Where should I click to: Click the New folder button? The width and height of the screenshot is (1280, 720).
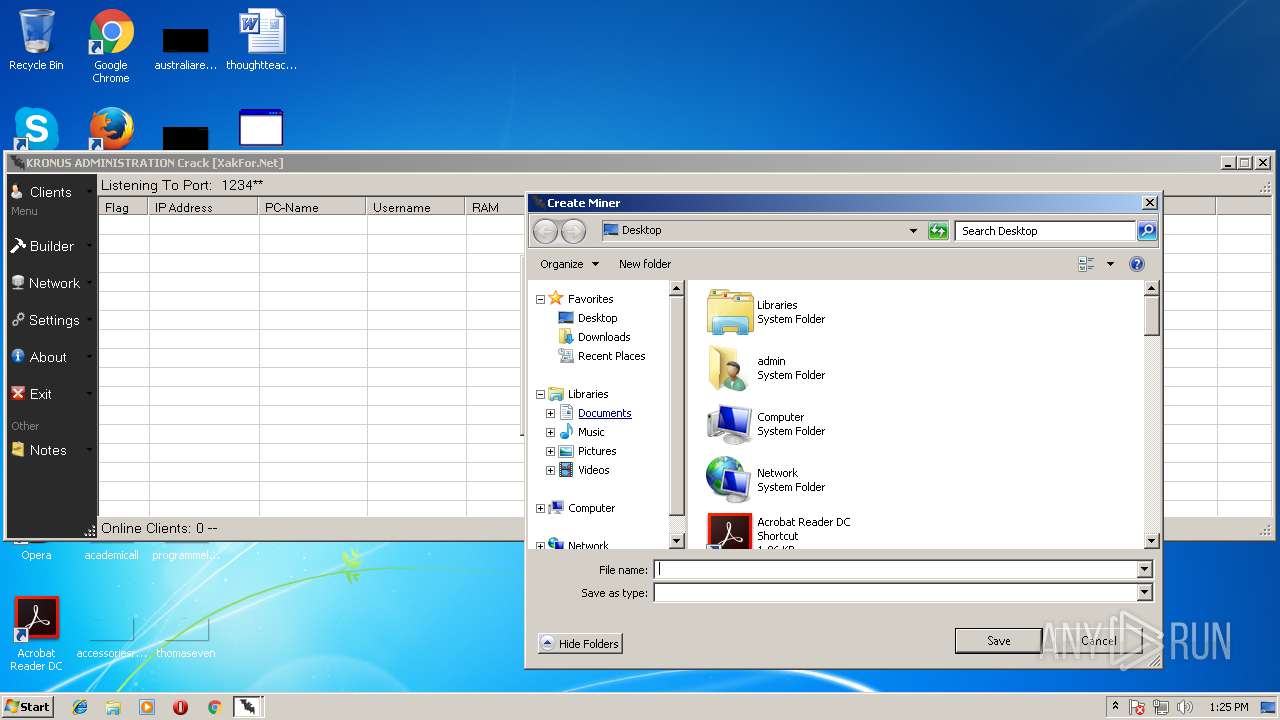645,264
